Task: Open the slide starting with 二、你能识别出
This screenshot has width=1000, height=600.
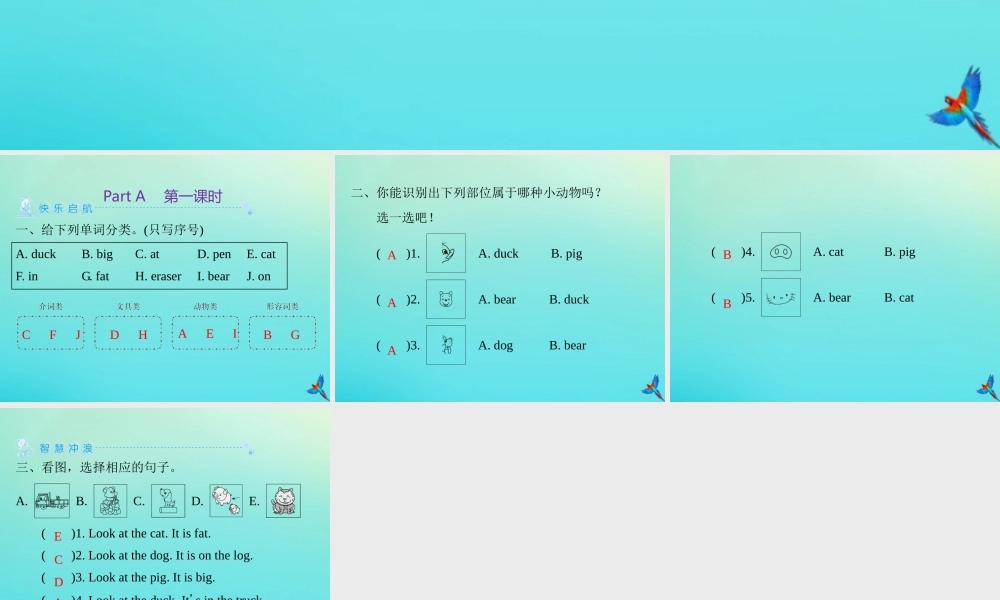Action: 500,279
